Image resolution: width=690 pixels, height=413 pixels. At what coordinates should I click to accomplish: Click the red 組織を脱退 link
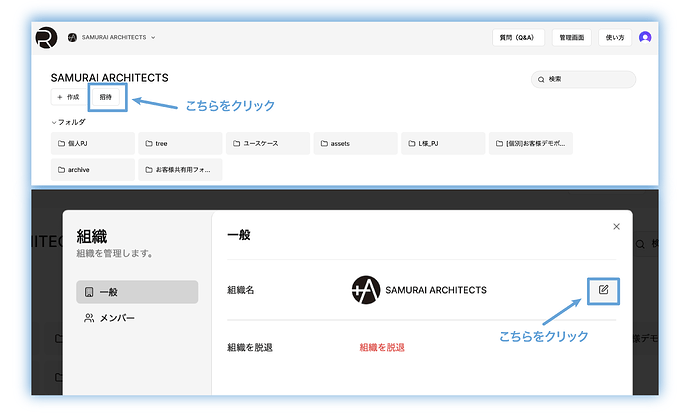tap(382, 347)
